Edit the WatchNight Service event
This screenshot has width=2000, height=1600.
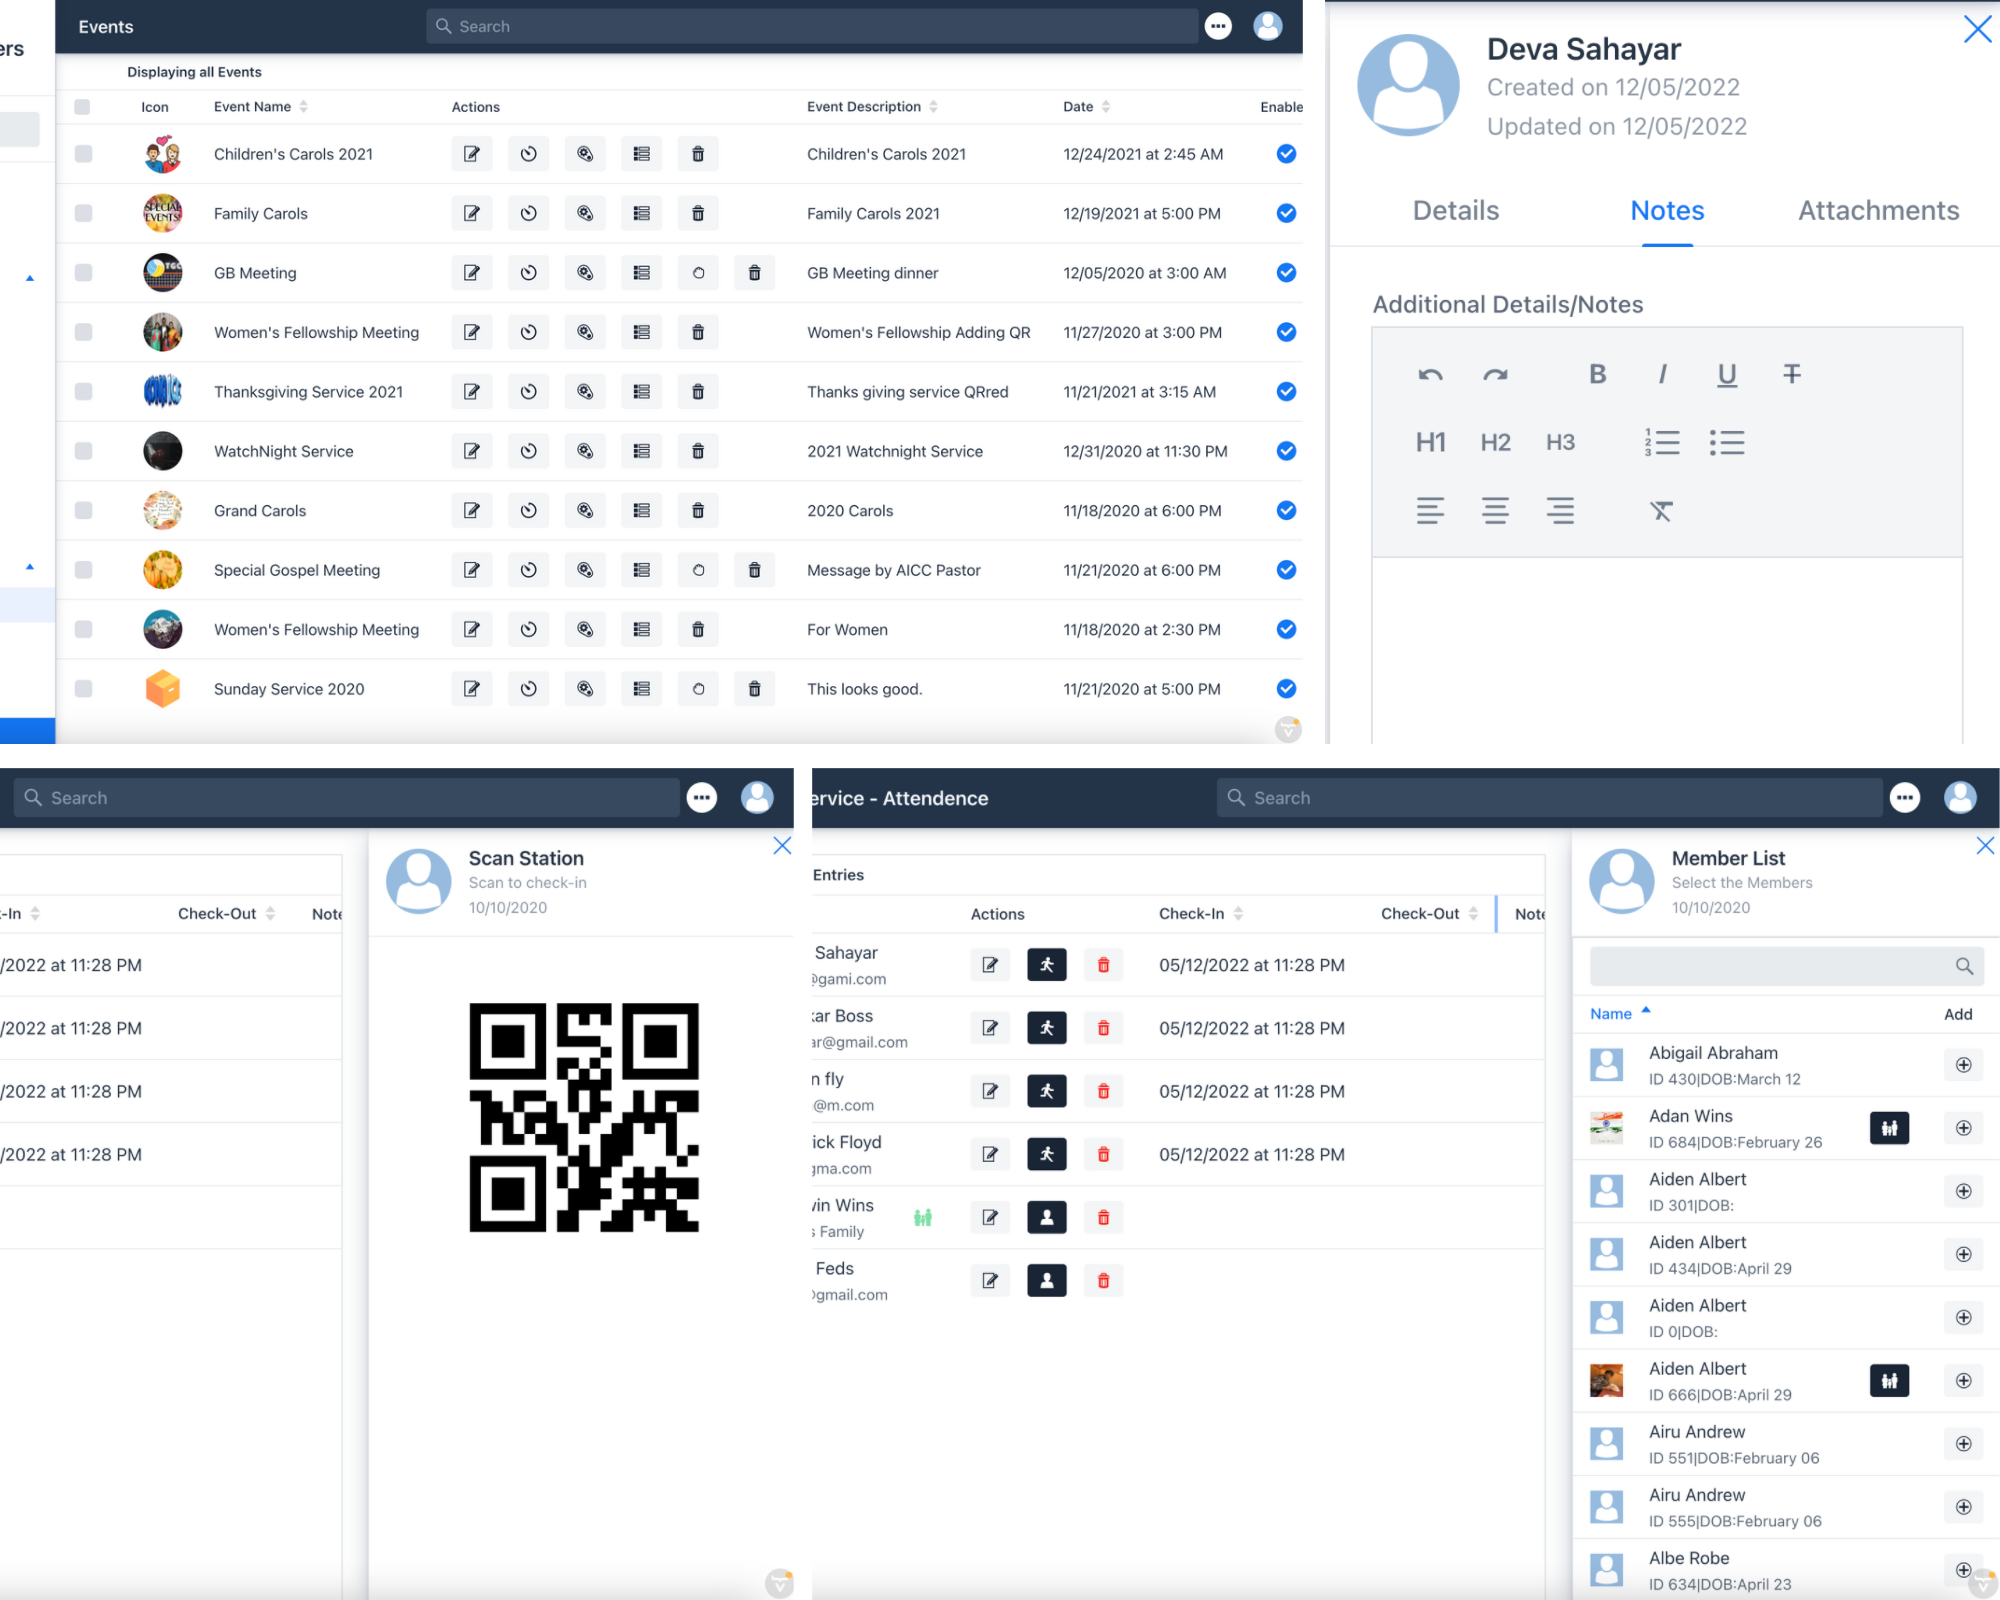(x=472, y=451)
